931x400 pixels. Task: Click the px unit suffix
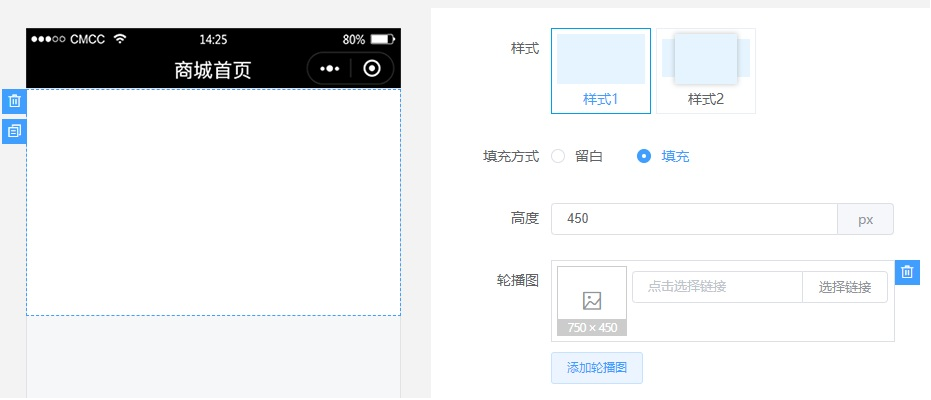coord(866,219)
